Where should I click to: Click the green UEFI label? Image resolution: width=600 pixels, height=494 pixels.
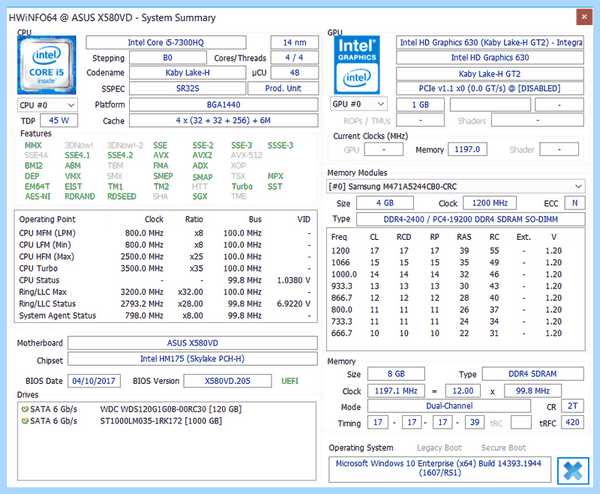[x=290, y=381]
